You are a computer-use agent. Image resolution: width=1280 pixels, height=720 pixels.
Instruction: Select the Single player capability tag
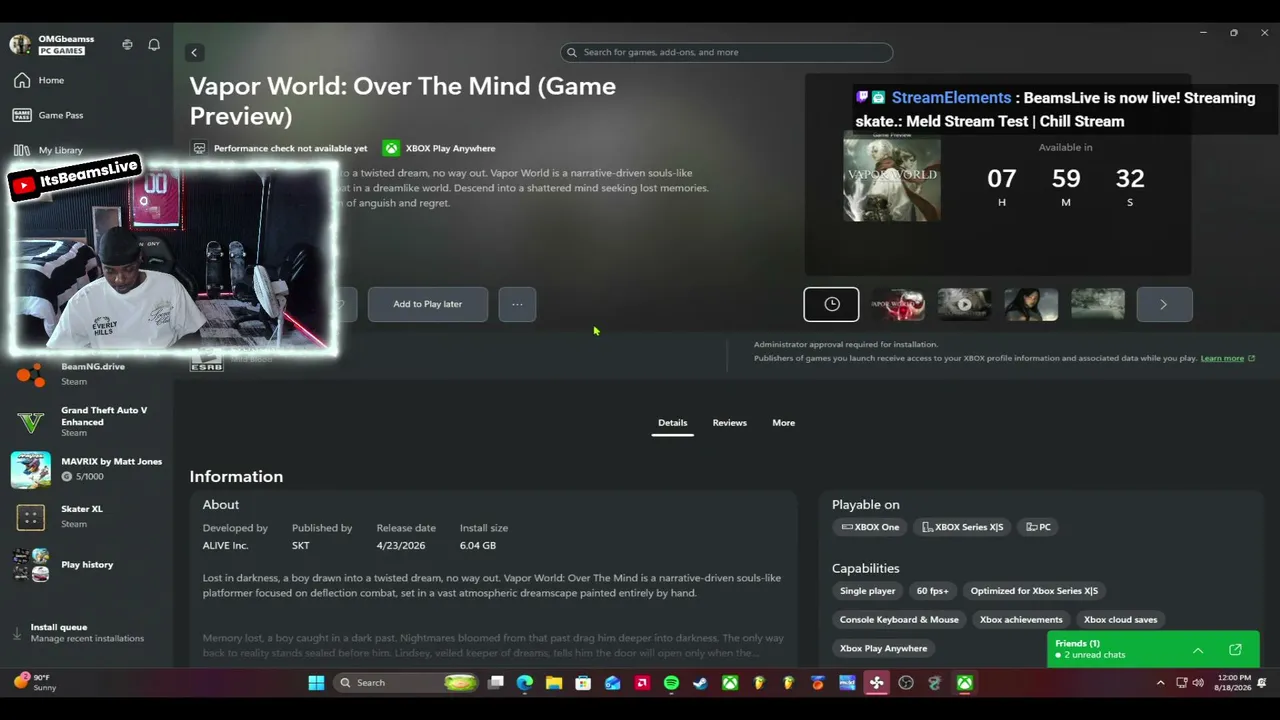coord(868,591)
